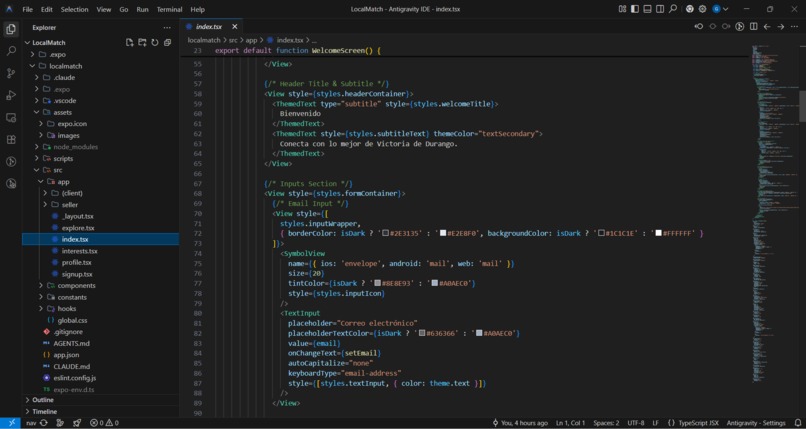Click New Folder icon in Explorer header
Image resolution: width=806 pixels, height=429 pixels.
[x=142, y=43]
